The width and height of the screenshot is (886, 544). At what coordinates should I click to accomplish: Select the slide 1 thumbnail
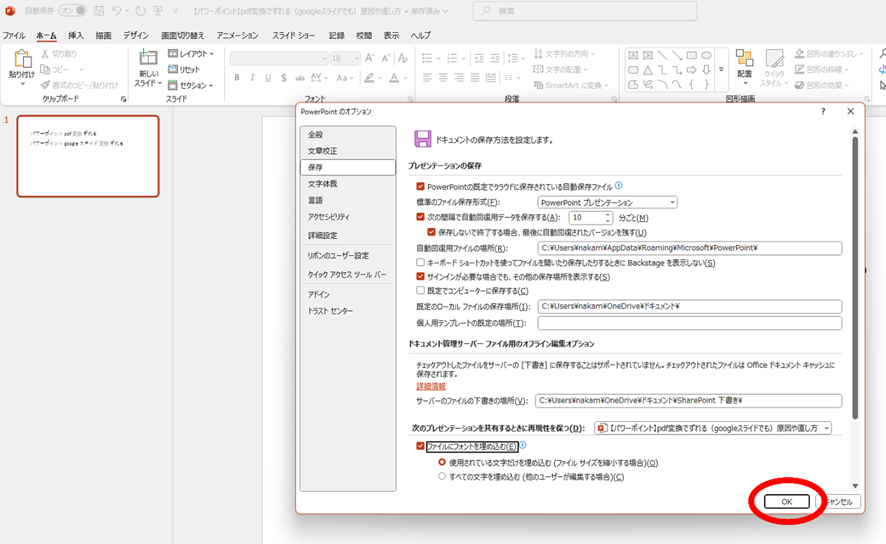(x=88, y=156)
